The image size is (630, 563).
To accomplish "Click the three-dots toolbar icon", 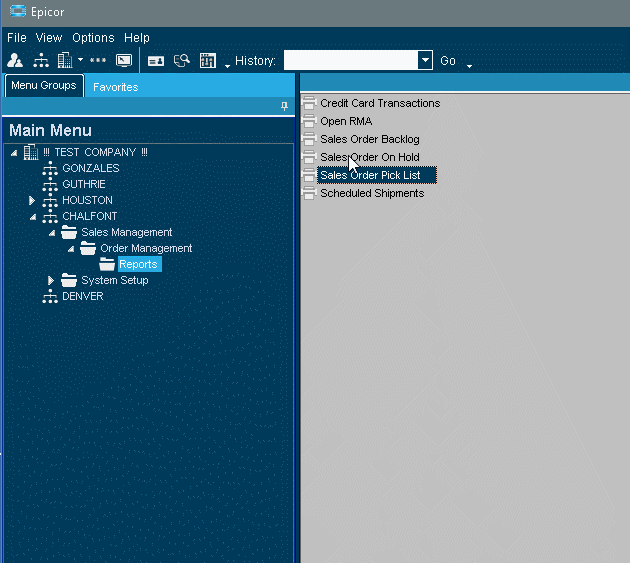I will [98, 60].
